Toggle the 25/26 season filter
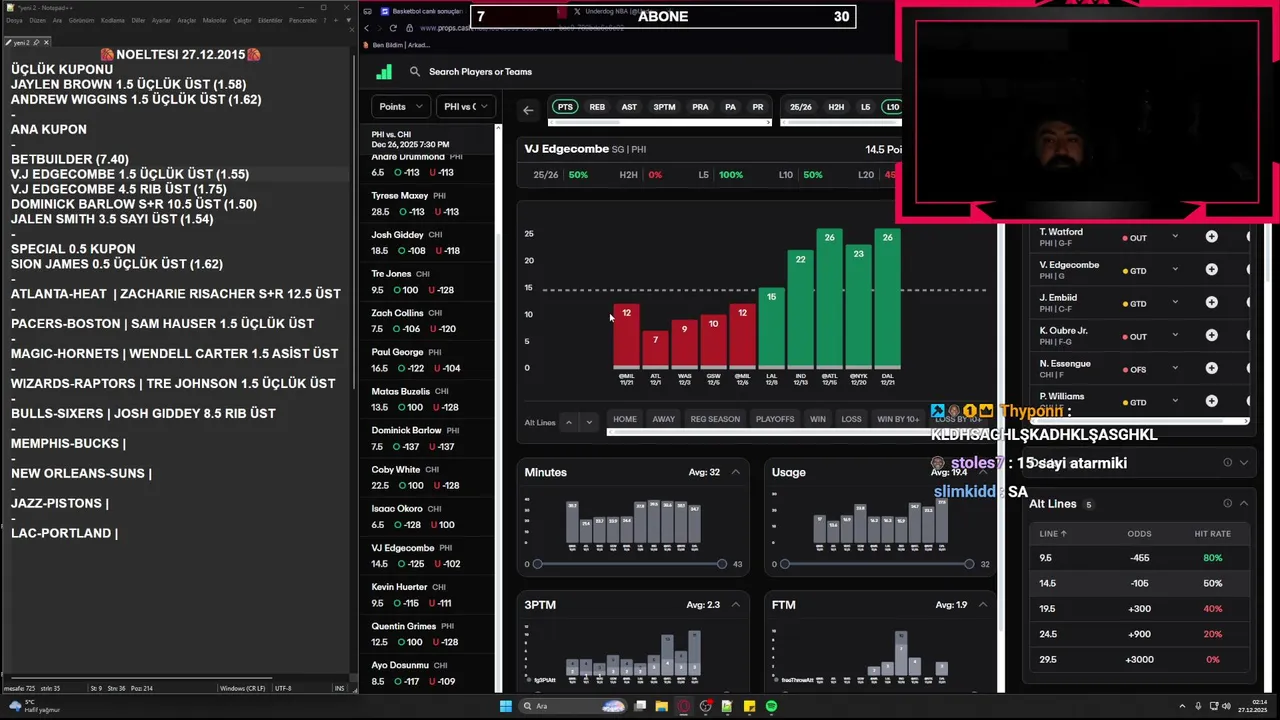 coord(801,107)
